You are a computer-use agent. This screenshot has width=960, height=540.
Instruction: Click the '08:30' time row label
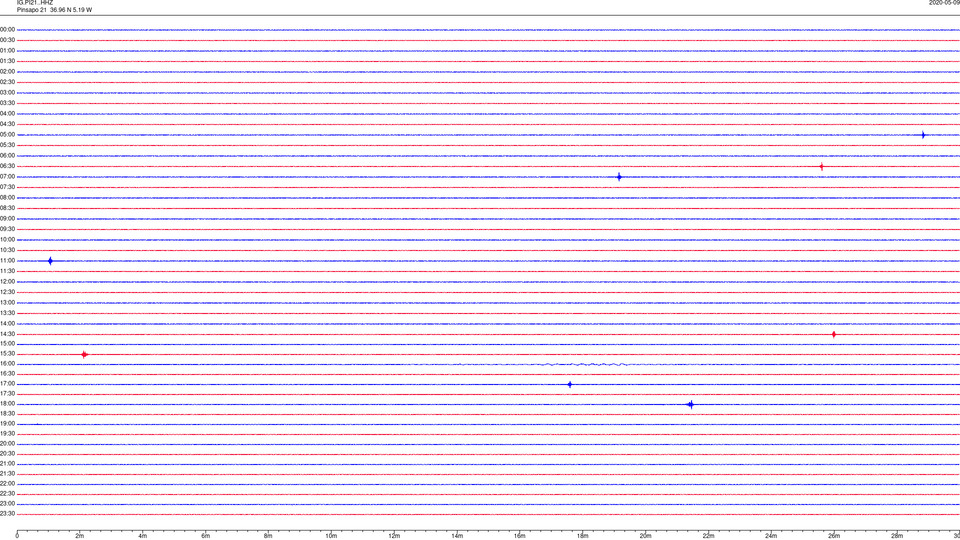point(7,208)
